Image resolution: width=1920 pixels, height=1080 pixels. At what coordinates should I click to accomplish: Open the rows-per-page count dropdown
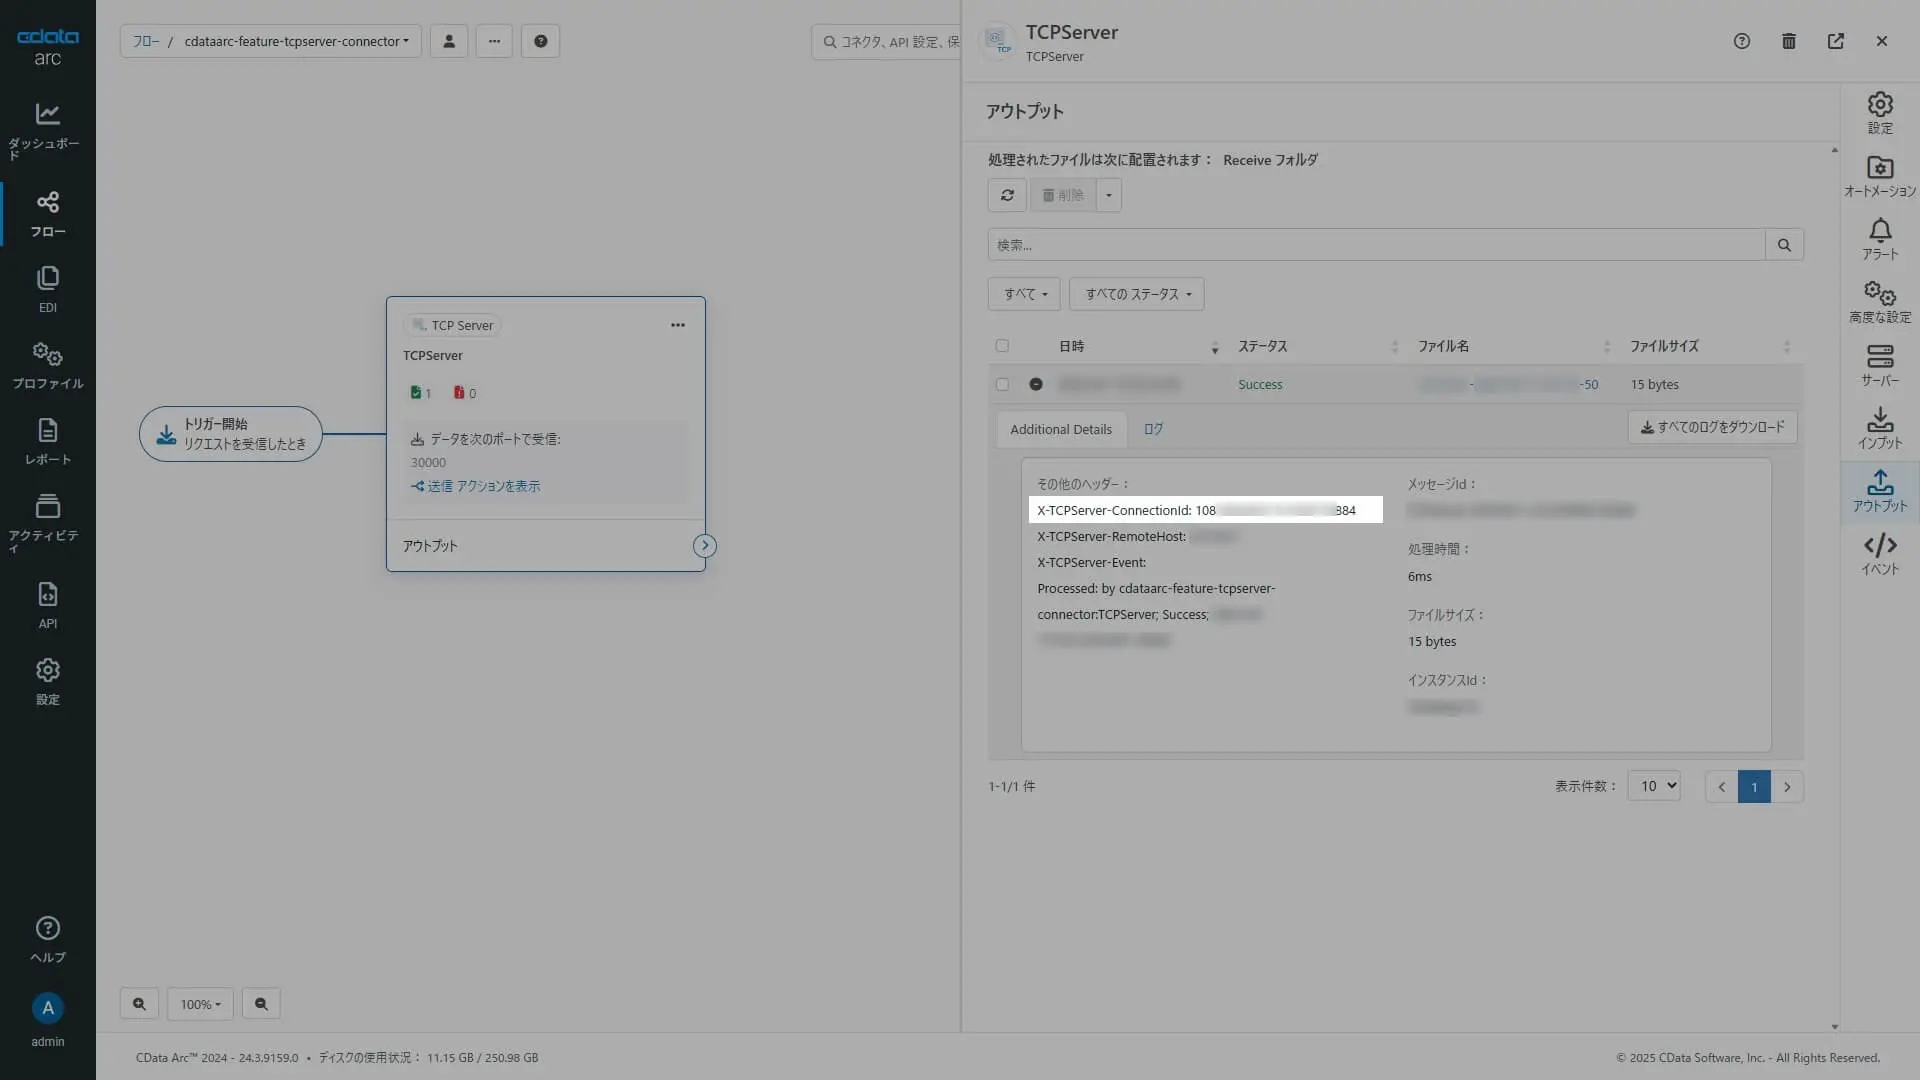click(1654, 786)
